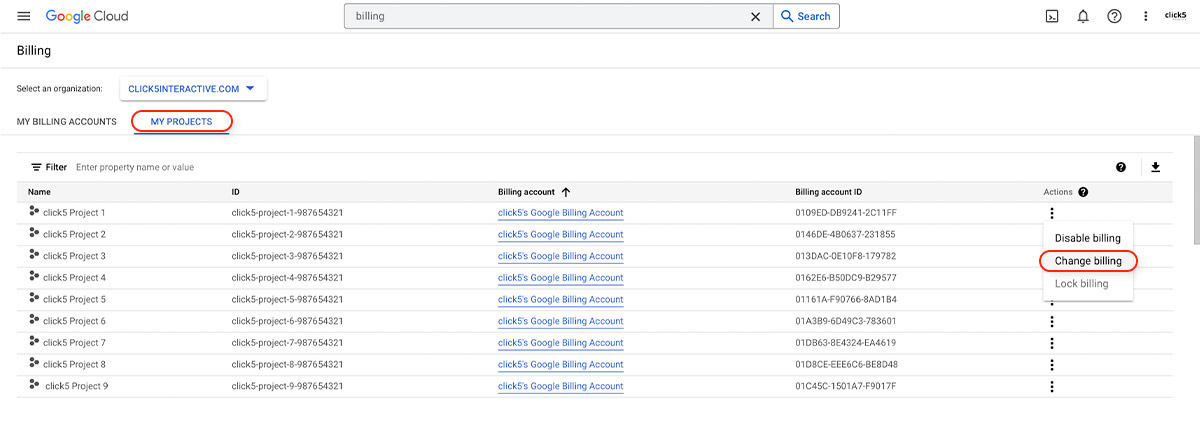Select billing account ID 01C45C-1501A7-F9017F
The width and height of the screenshot is (1200, 421).
(845, 386)
